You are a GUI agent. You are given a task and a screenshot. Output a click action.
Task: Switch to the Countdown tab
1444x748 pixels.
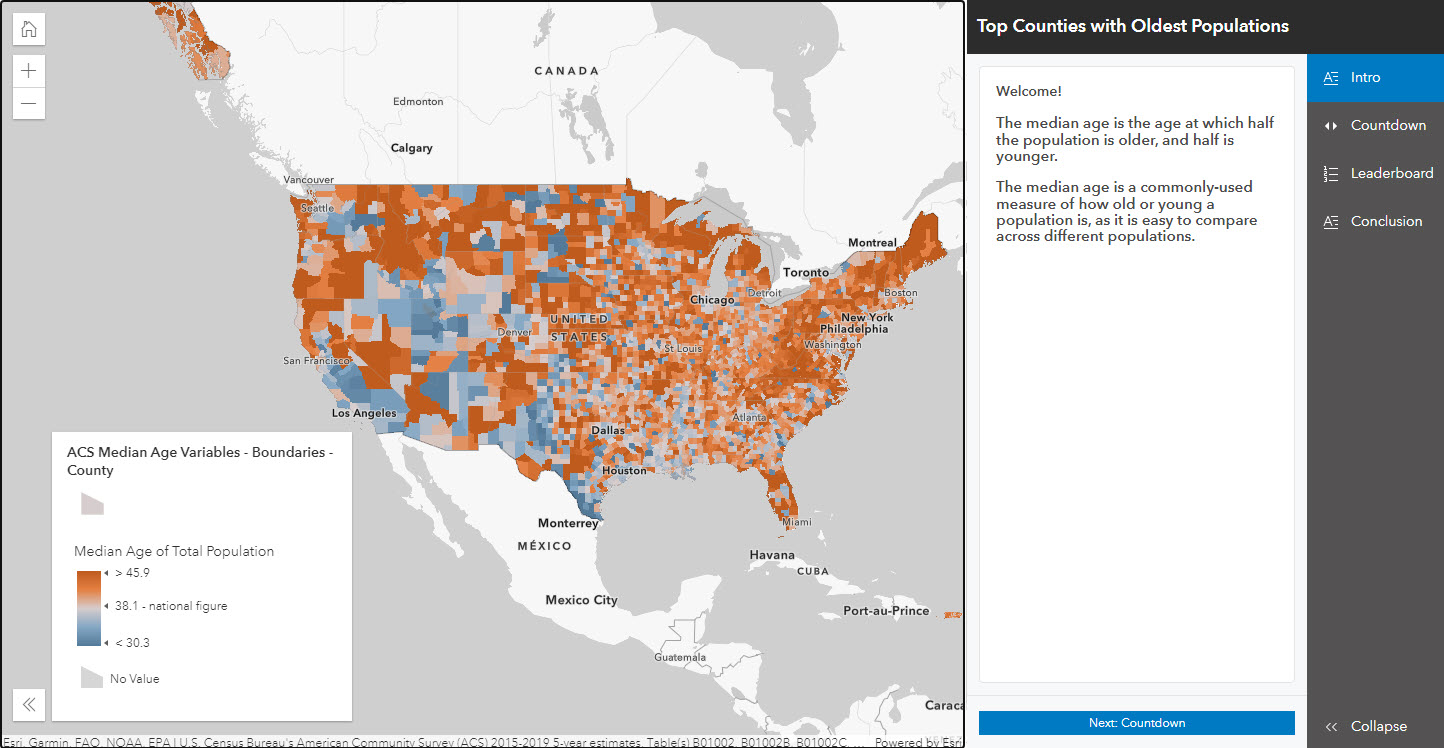[x=1388, y=126]
